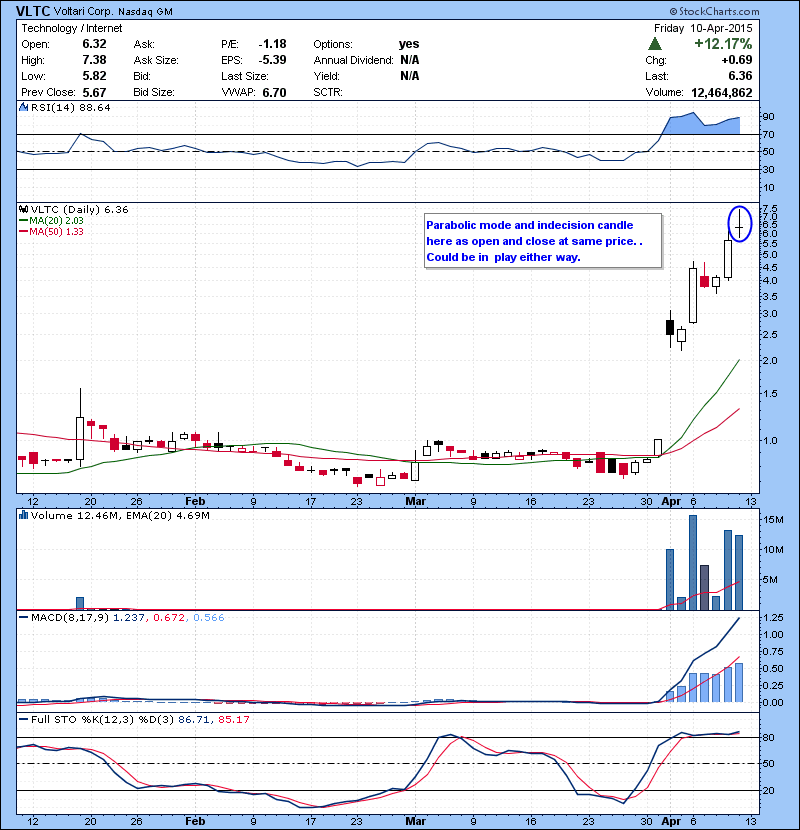Click the RSI(14) indicator icon
Image resolution: width=800 pixels, height=830 pixels.
click(23, 107)
